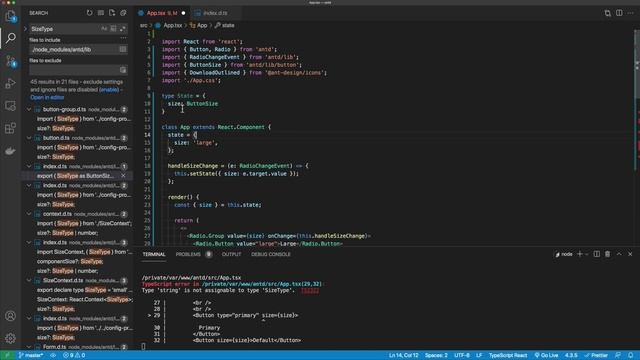
Task: Switch to the index.d.ts editor tab
Action: 215,13
